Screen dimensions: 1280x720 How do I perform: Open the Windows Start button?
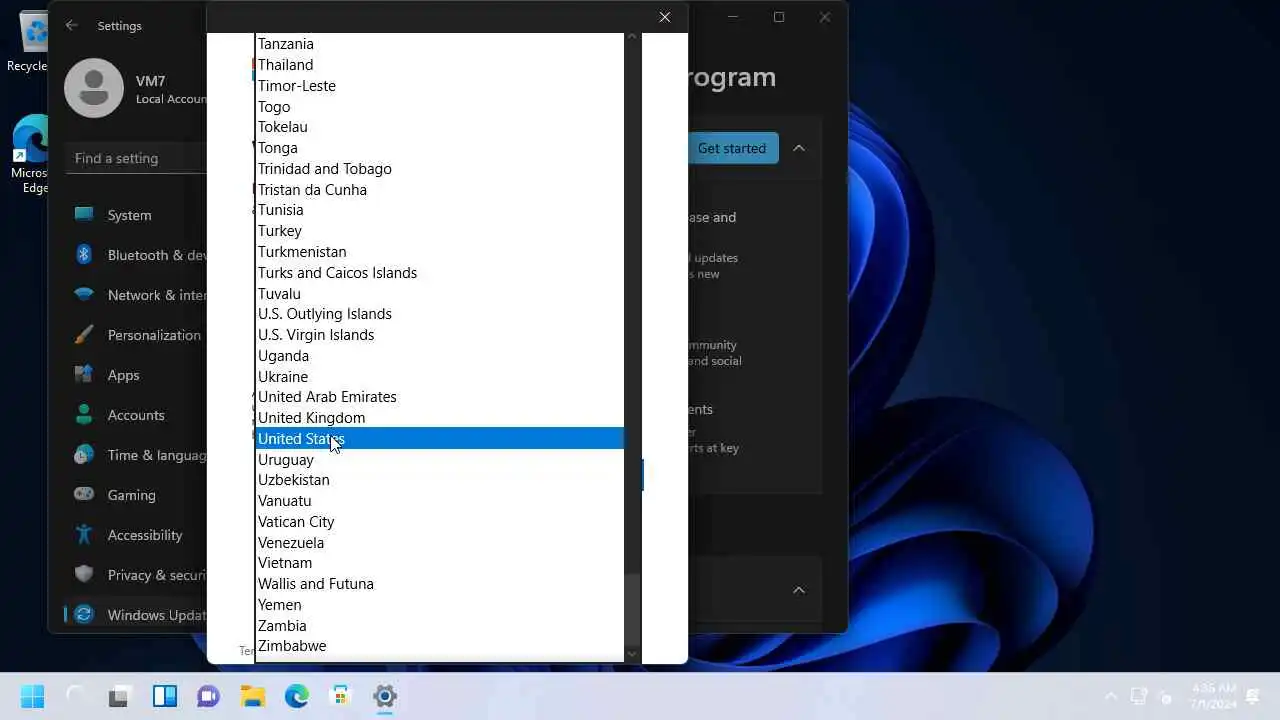pos(32,696)
